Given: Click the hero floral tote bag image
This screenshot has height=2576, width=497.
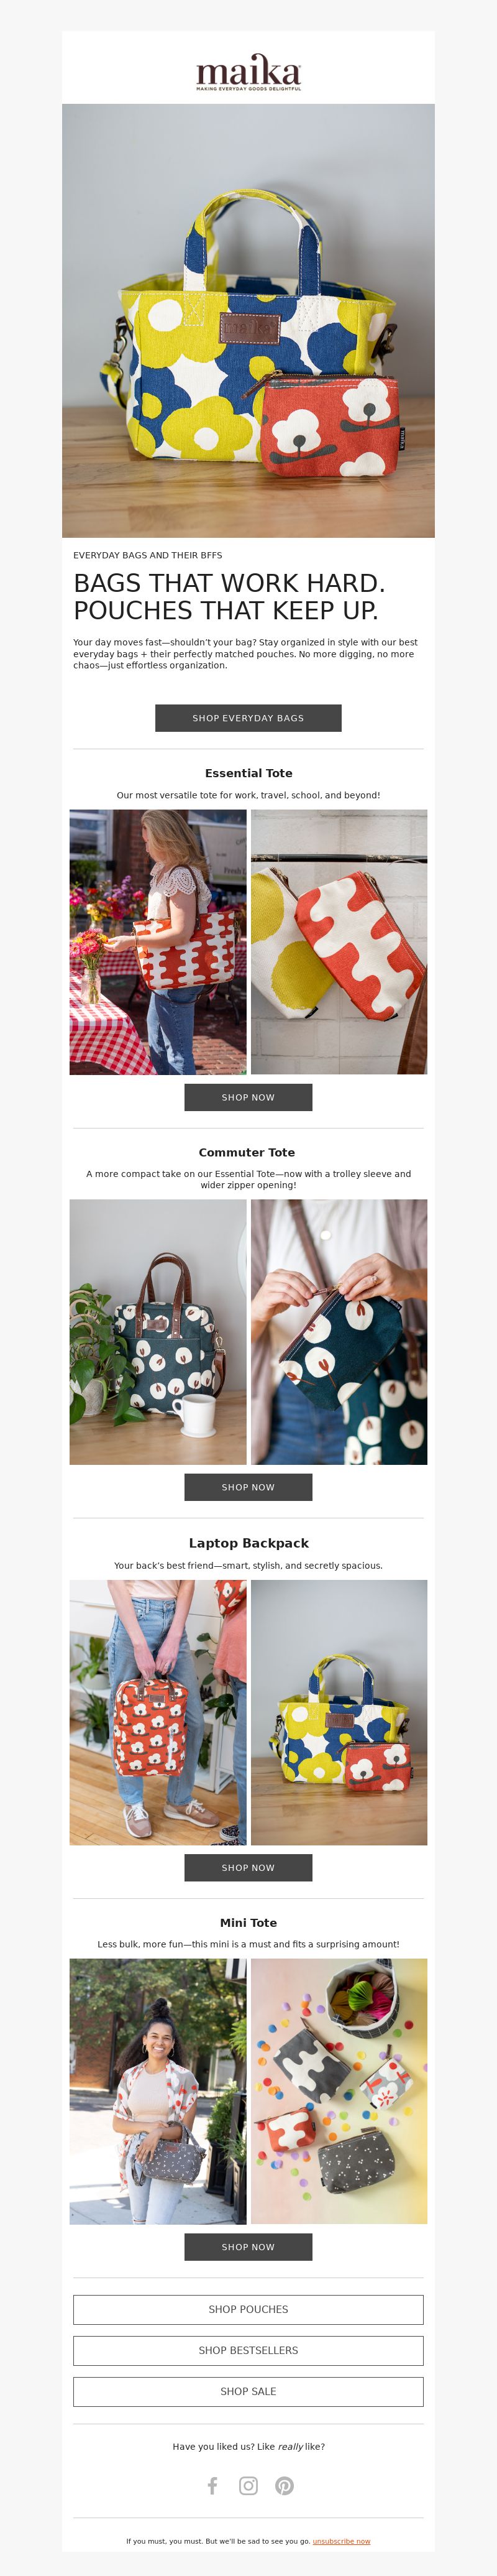Looking at the screenshot, I should tap(248, 321).
